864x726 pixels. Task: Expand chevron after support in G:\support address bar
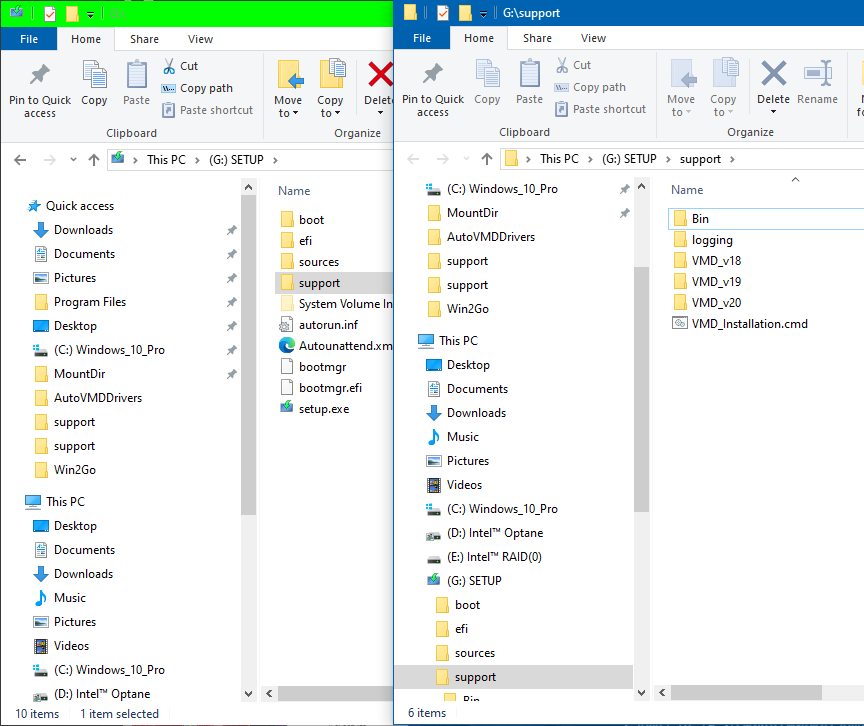click(732, 159)
